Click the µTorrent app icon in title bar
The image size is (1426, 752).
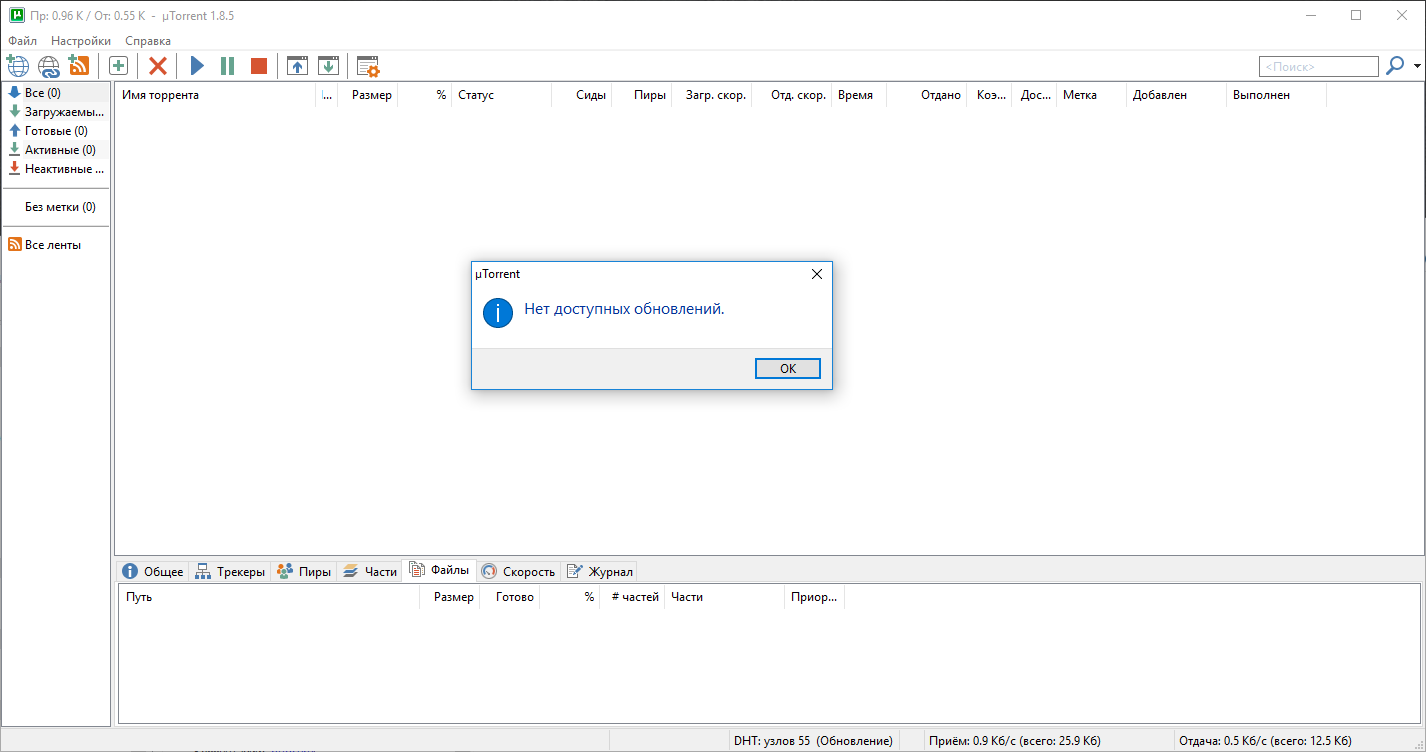17,15
